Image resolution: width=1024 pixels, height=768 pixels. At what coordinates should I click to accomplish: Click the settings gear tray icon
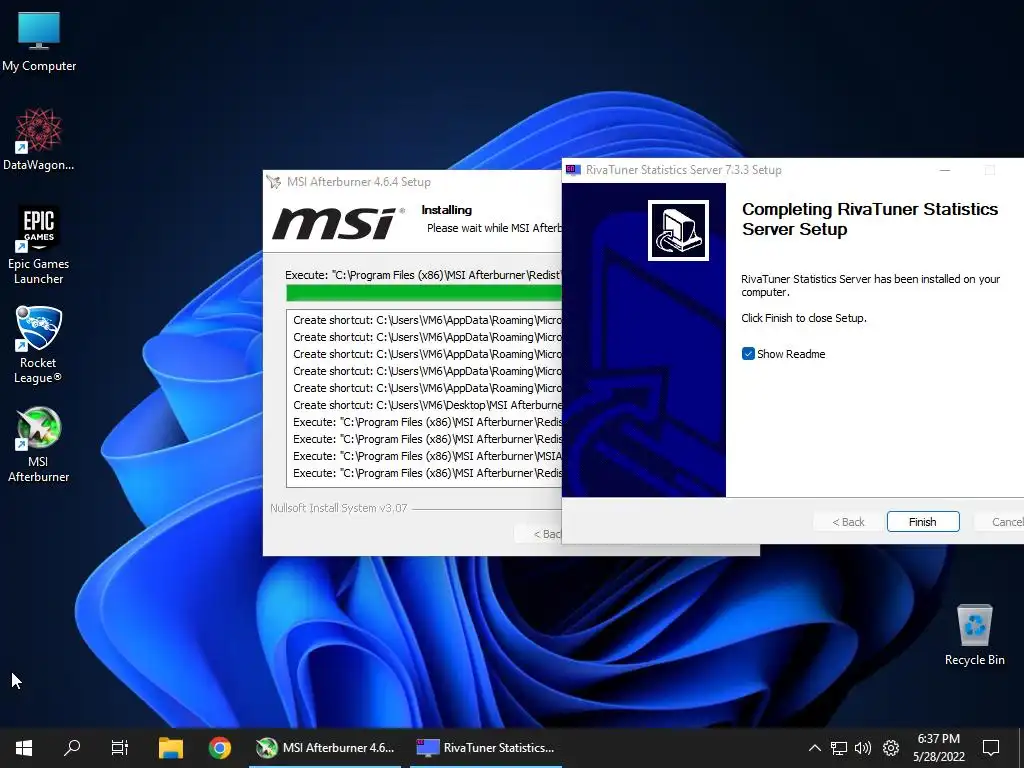(891, 748)
